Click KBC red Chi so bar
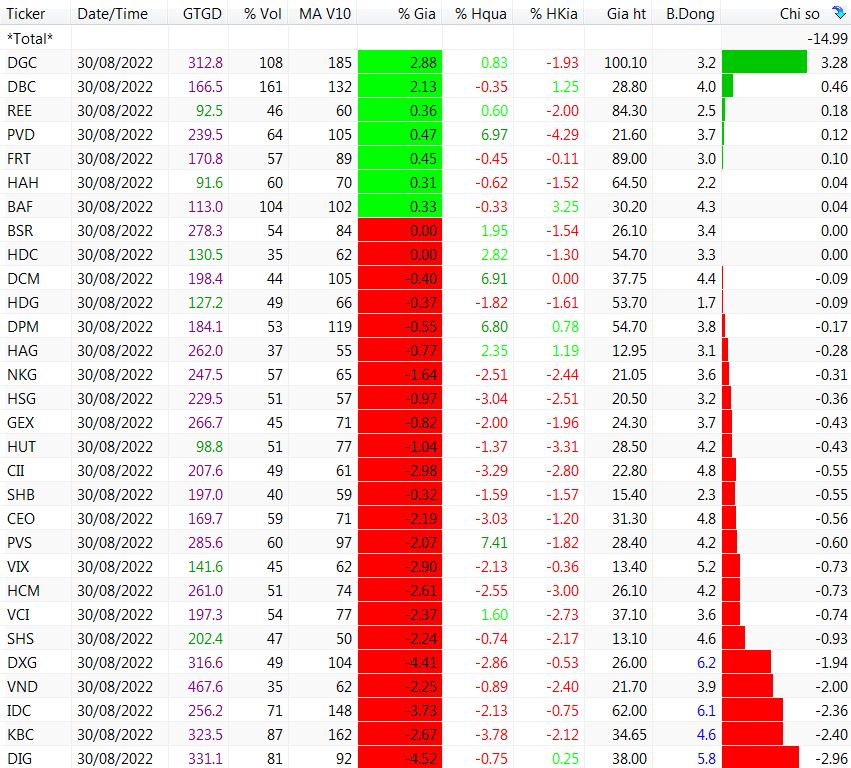Image resolution: width=851 pixels, height=768 pixels. click(x=752, y=734)
